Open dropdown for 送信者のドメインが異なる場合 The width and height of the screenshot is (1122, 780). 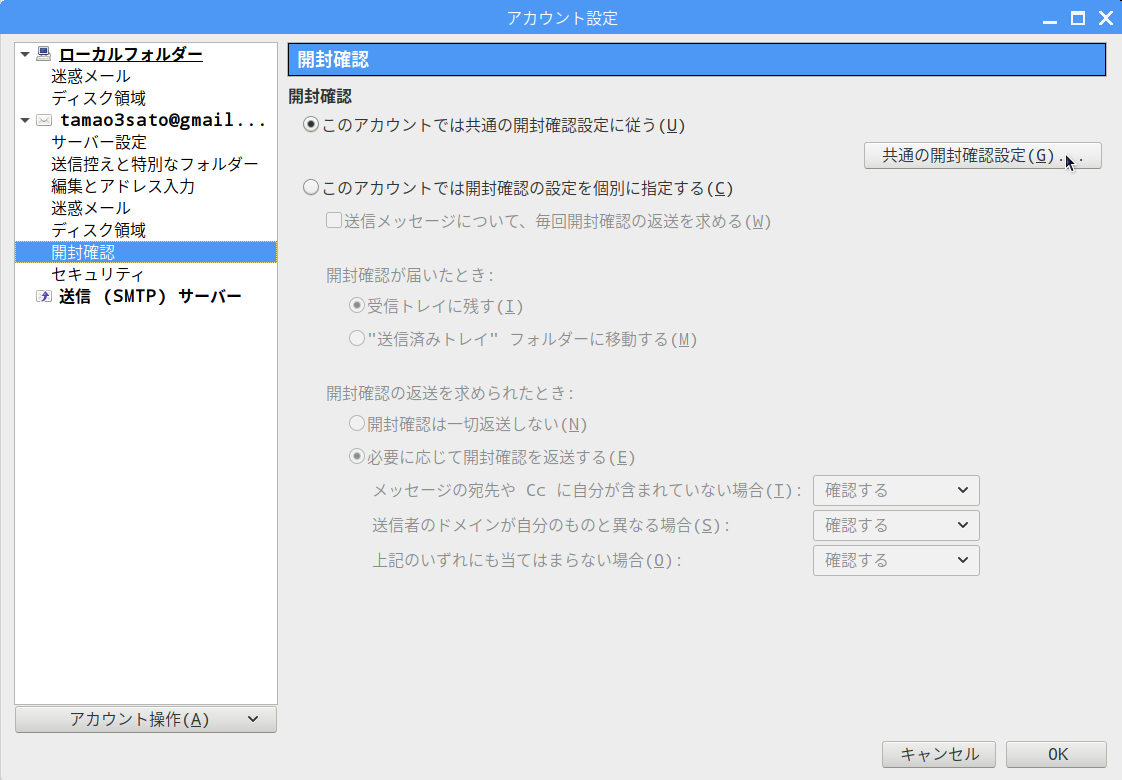tap(896, 525)
